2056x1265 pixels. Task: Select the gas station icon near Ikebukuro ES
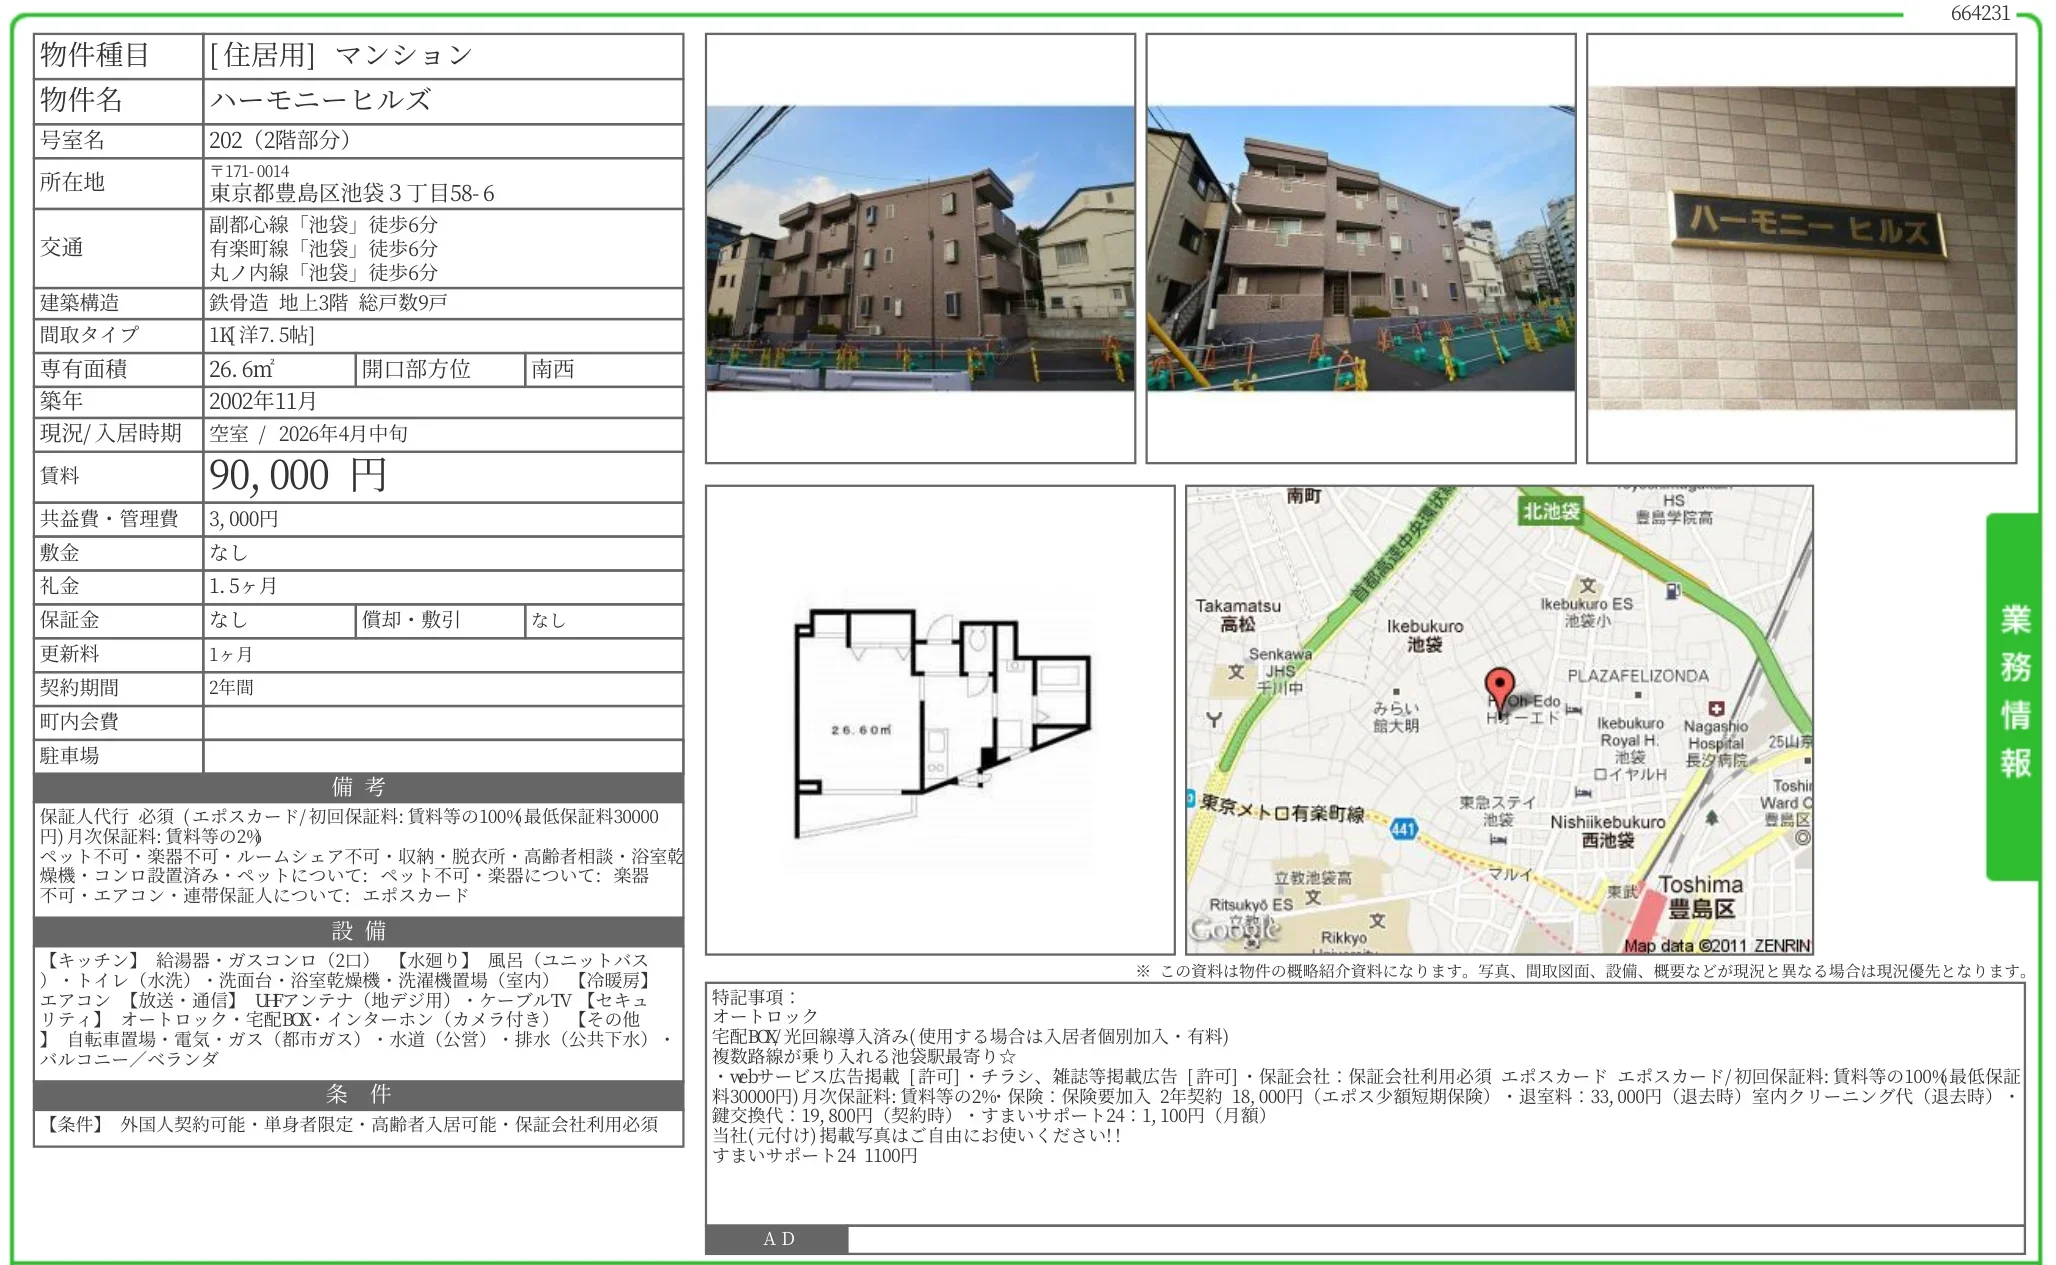(1673, 591)
